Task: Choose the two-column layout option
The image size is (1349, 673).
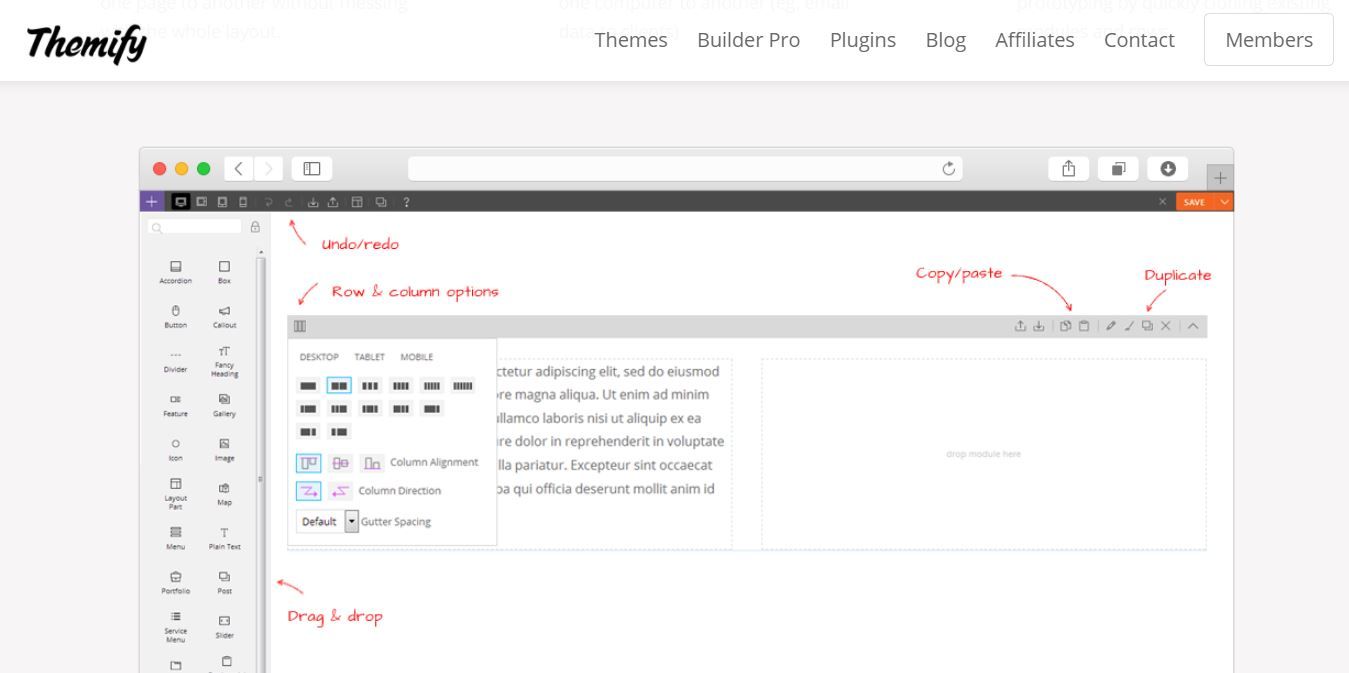Action: click(x=339, y=386)
